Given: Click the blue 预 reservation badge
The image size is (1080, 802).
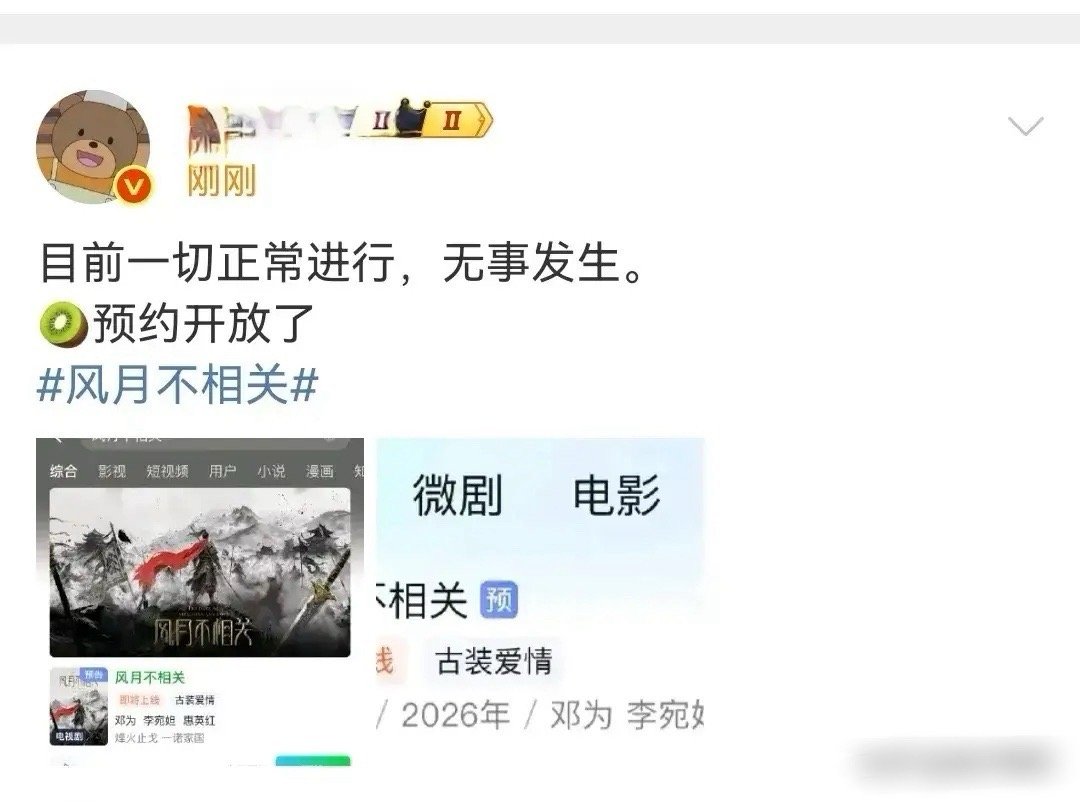Looking at the screenshot, I should coord(499,599).
